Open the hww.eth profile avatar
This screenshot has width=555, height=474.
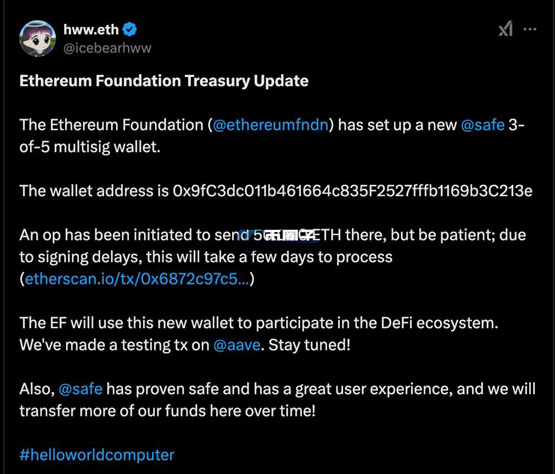tap(38, 38)
